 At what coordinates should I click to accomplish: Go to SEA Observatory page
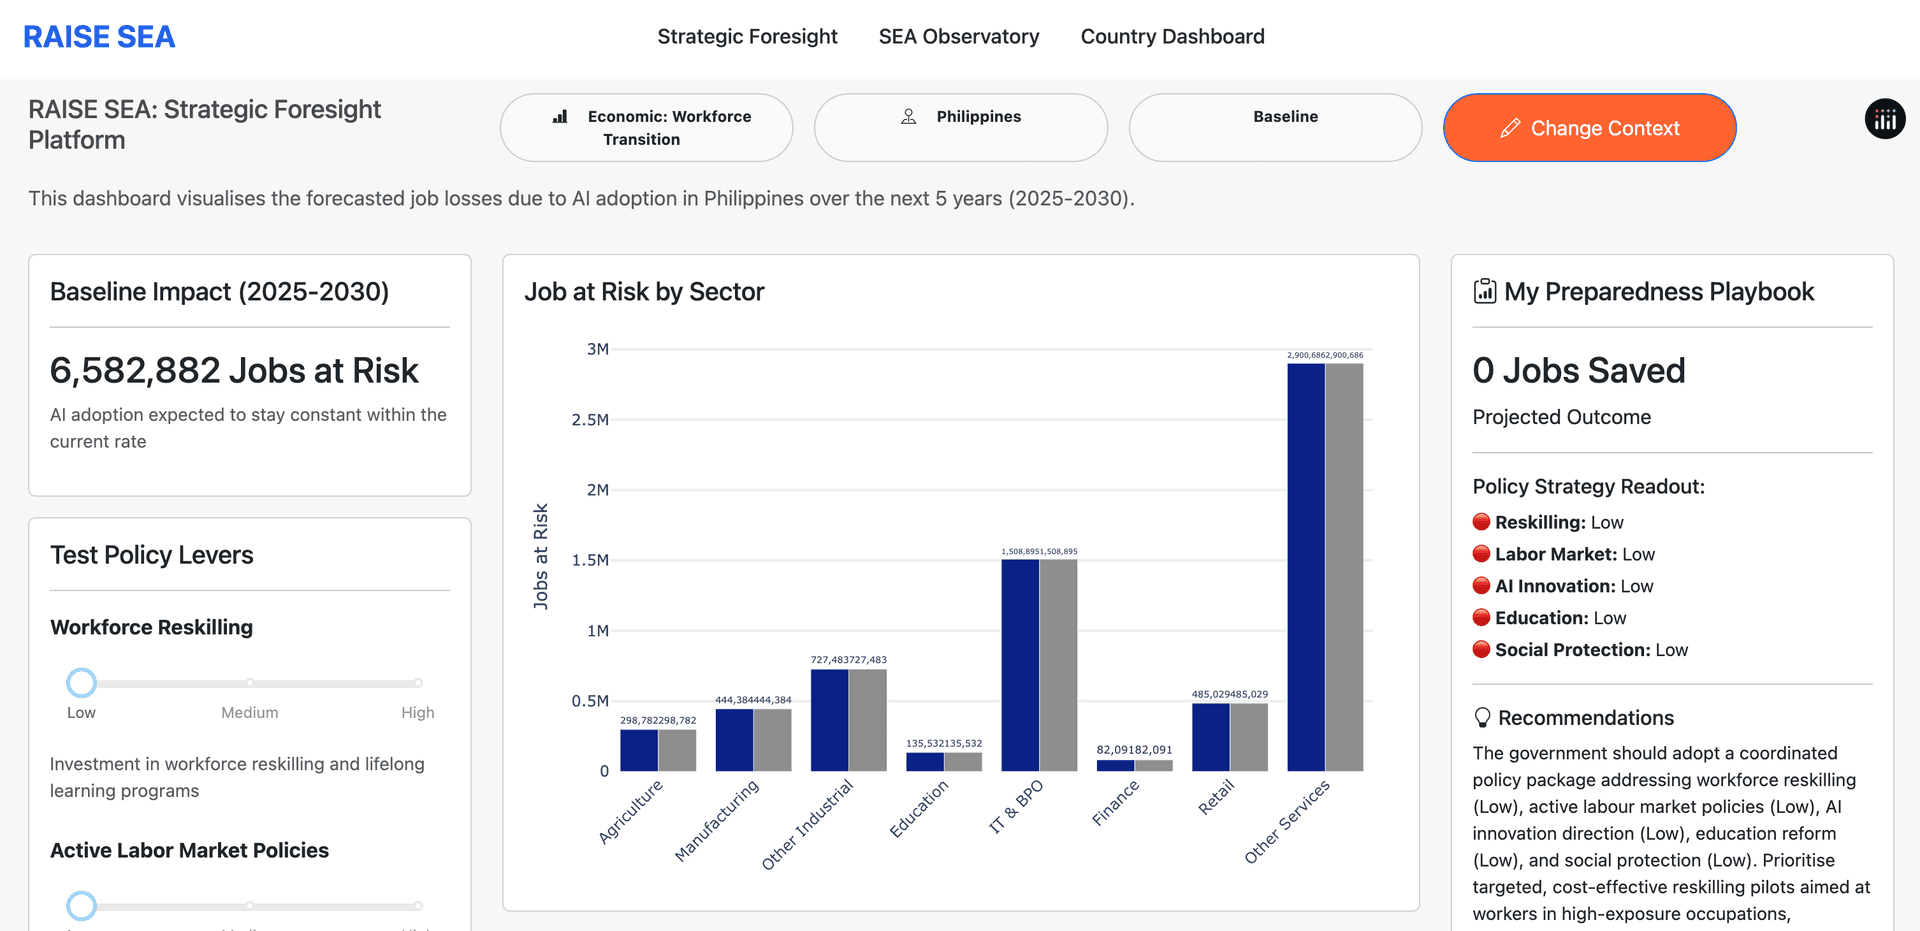pos(958,37)
